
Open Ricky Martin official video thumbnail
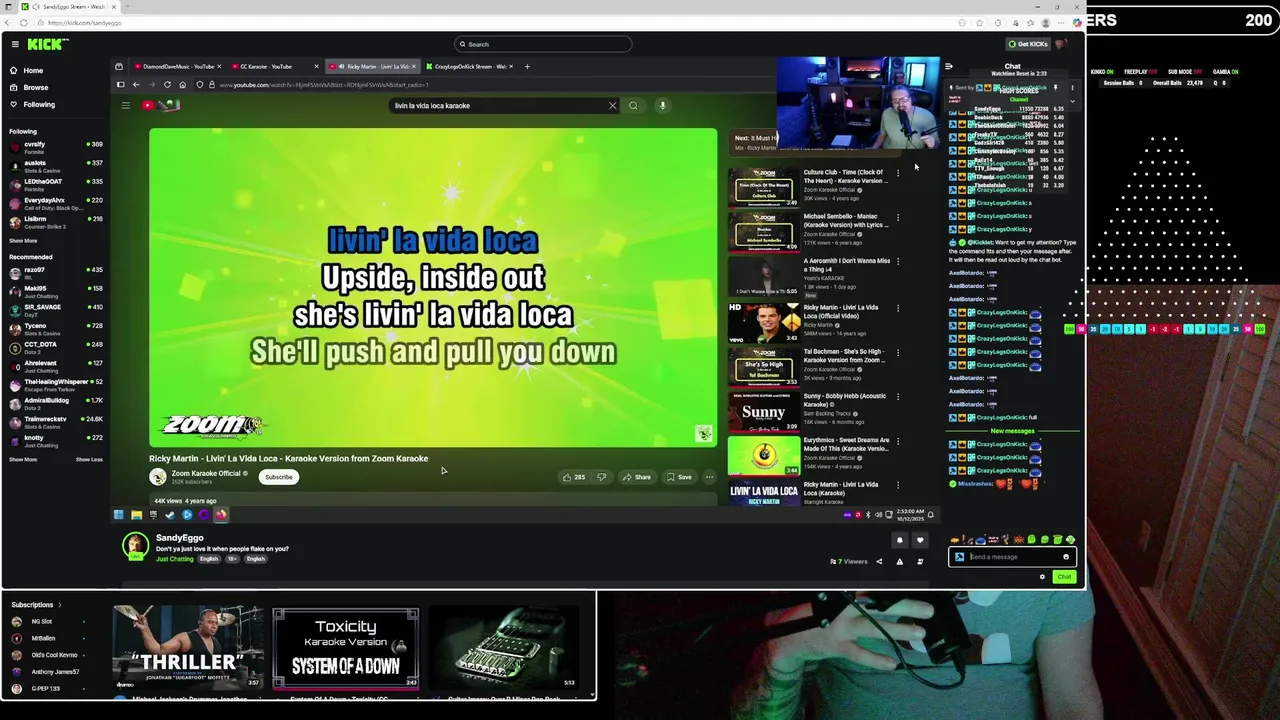tap(763, 323)
